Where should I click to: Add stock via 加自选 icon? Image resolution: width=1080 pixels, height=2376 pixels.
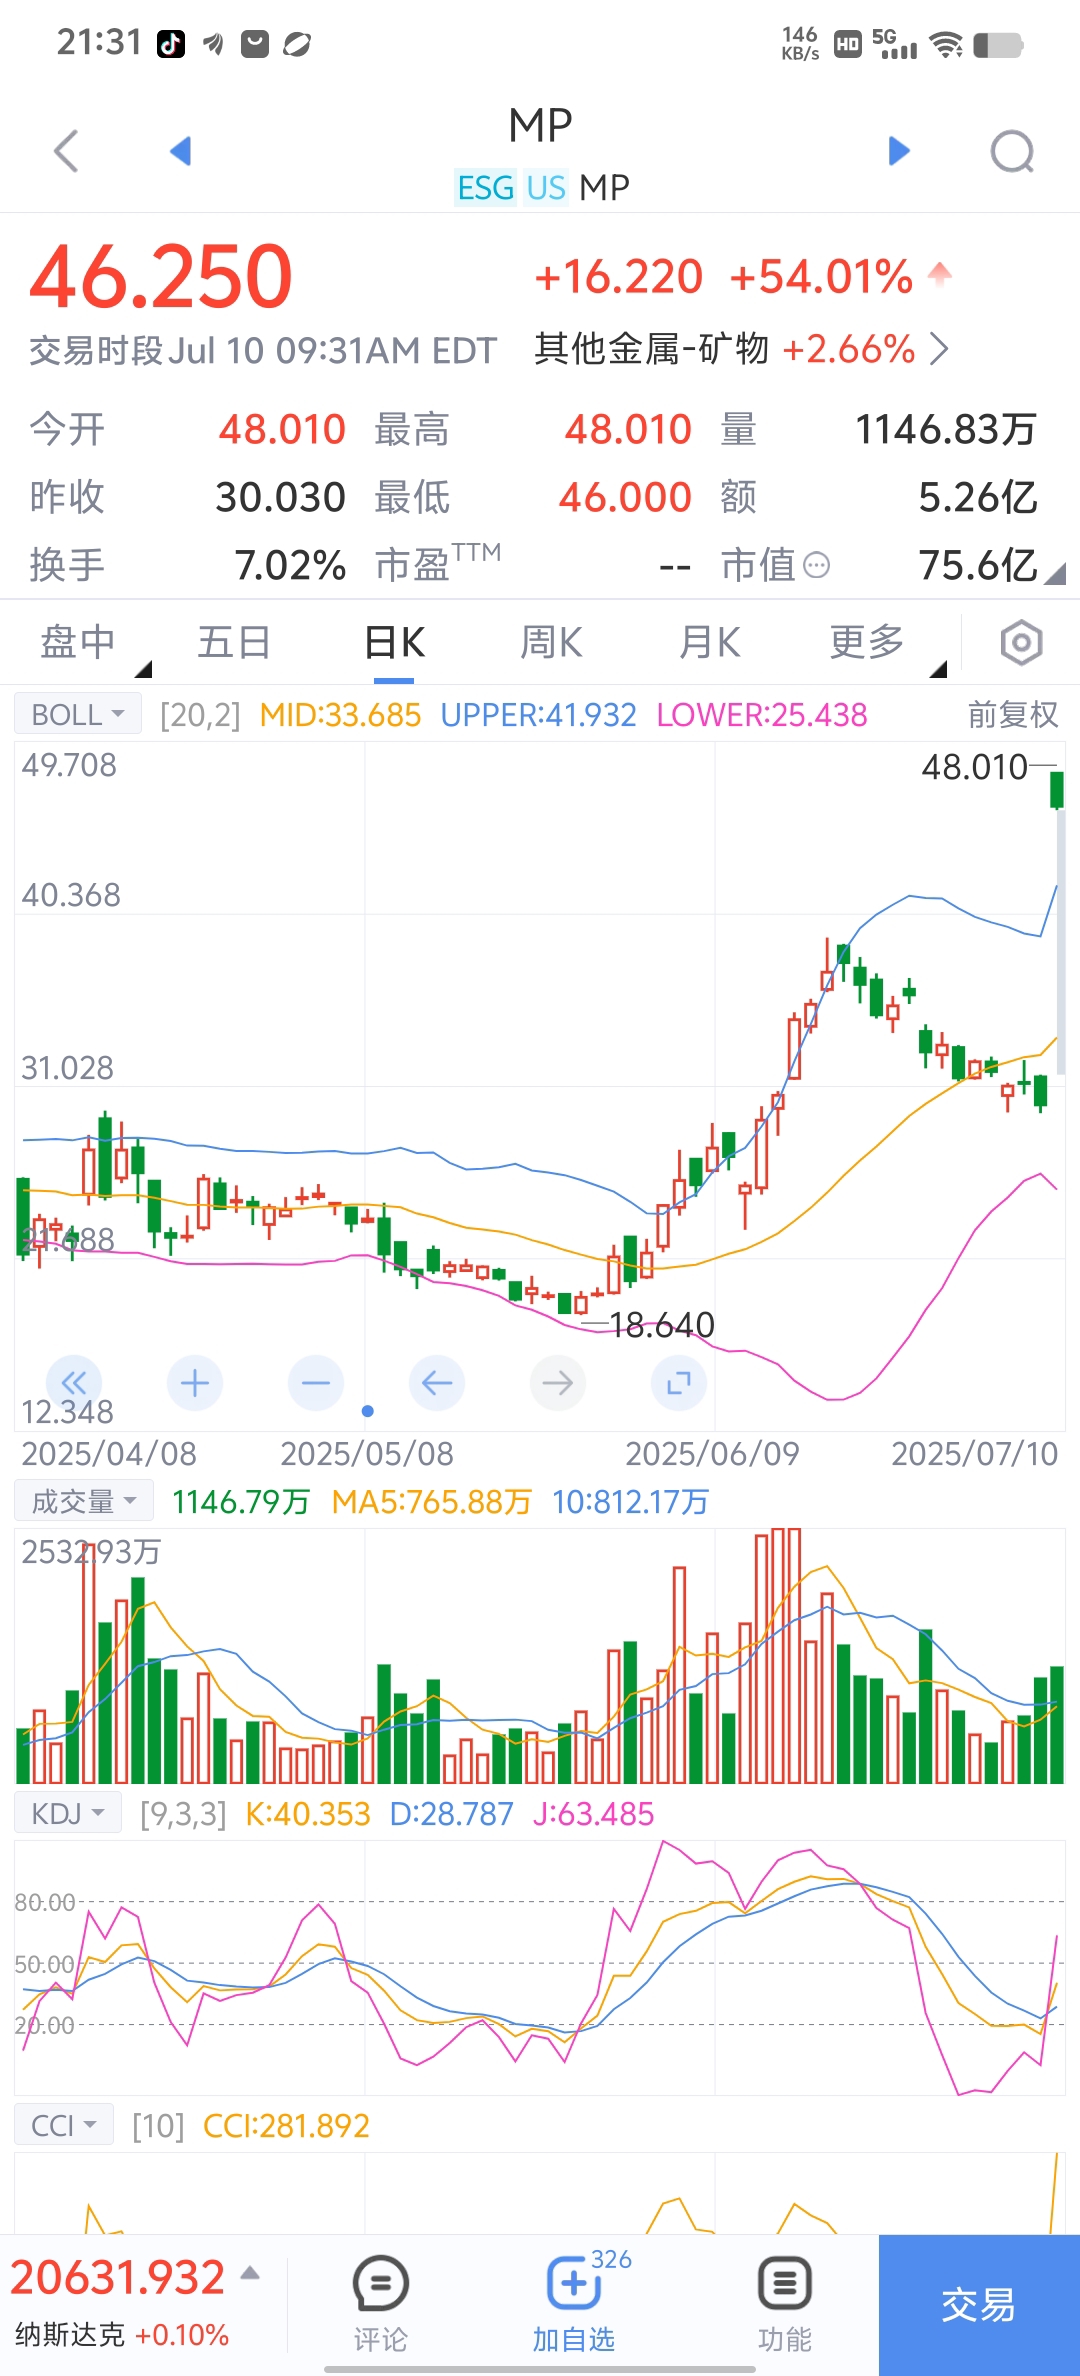point(574,2283)
